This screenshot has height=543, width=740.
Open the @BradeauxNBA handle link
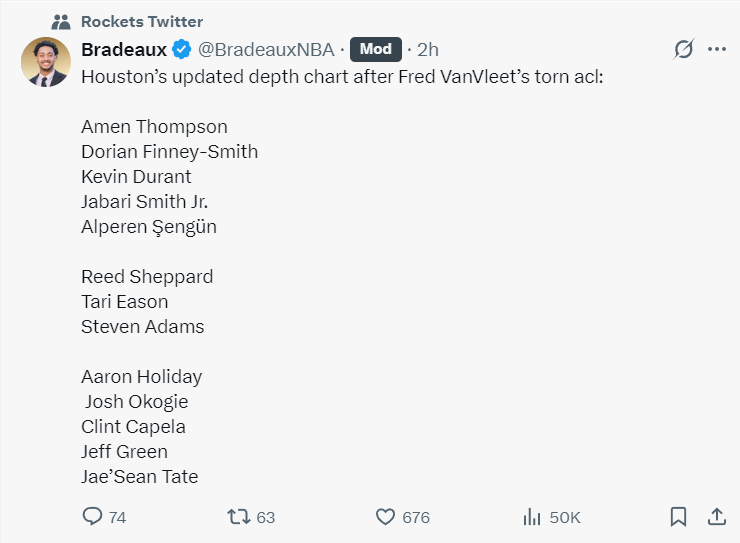[266, 49]
